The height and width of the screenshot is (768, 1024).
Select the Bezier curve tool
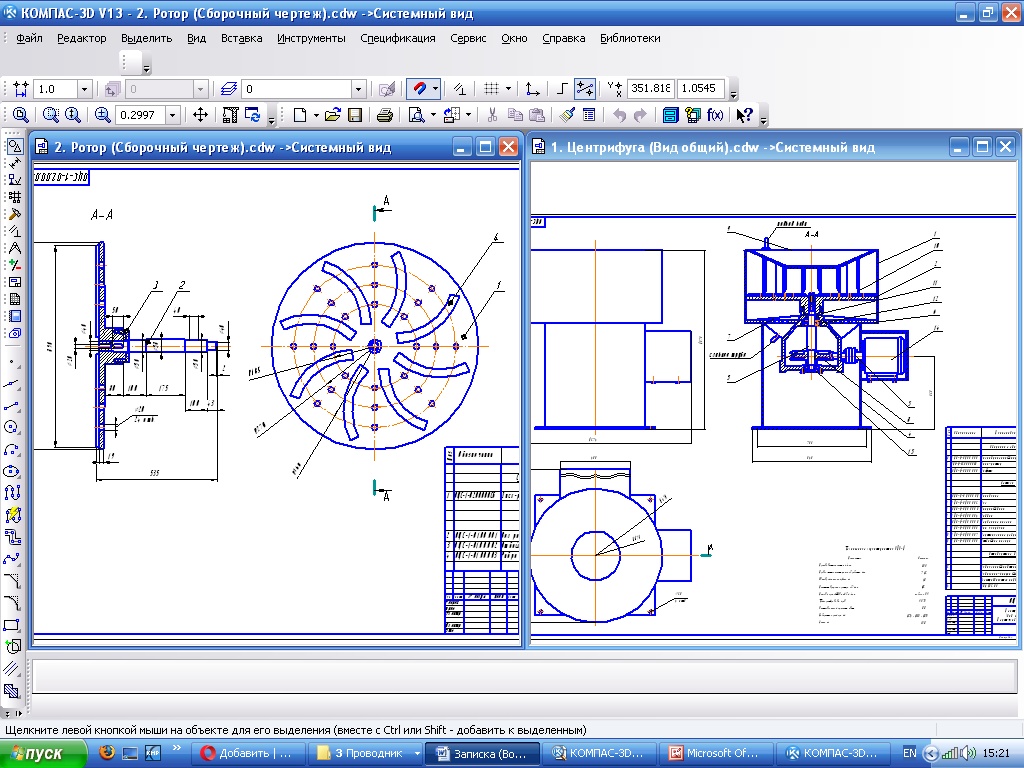12,558
